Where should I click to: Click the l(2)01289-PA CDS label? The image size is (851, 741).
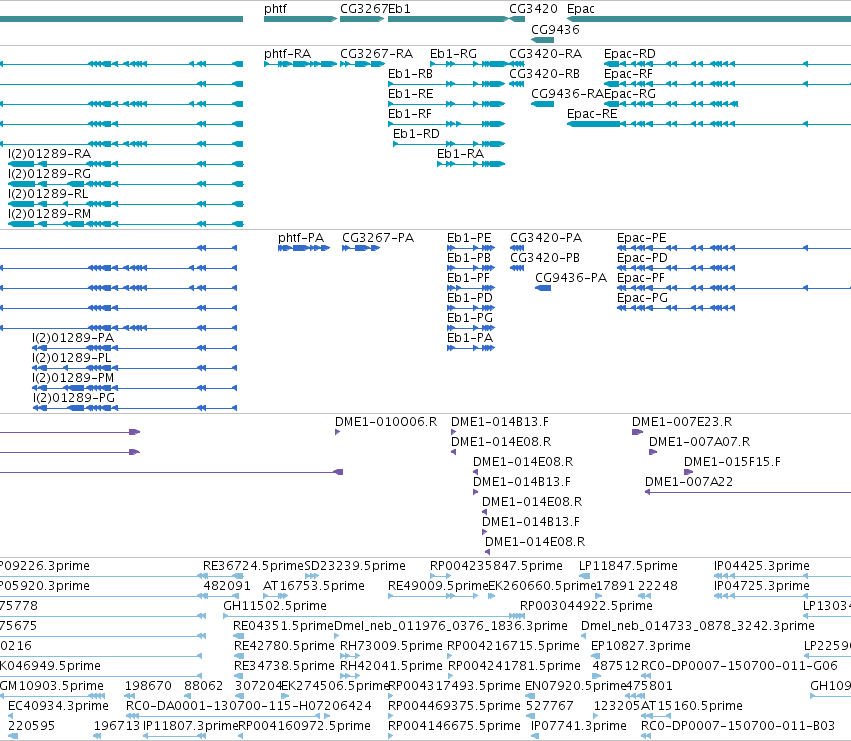pyautogui.click(x=73, y=338)
